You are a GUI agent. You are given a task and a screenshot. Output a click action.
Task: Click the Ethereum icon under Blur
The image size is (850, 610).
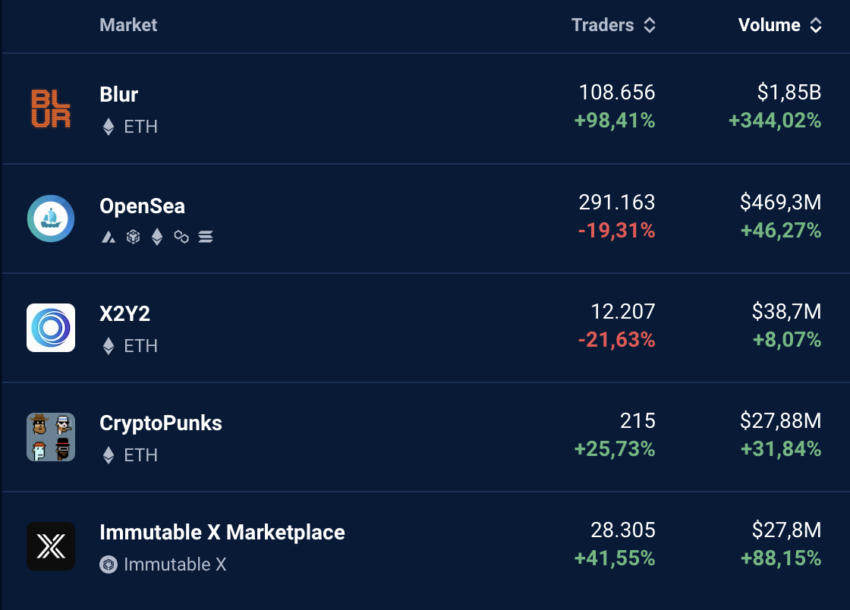point(108,127)
